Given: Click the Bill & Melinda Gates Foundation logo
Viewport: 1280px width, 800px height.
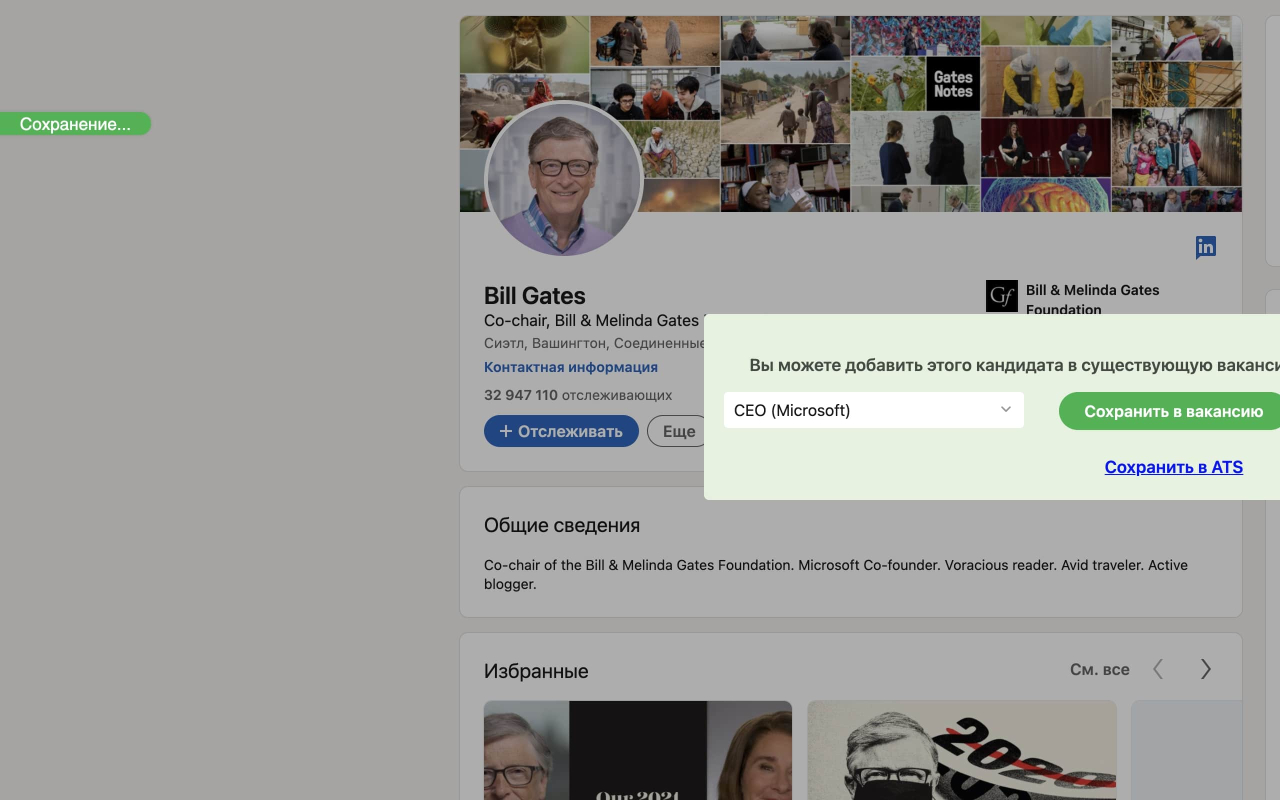Looking at the screenshot, I should [1001, 296].
